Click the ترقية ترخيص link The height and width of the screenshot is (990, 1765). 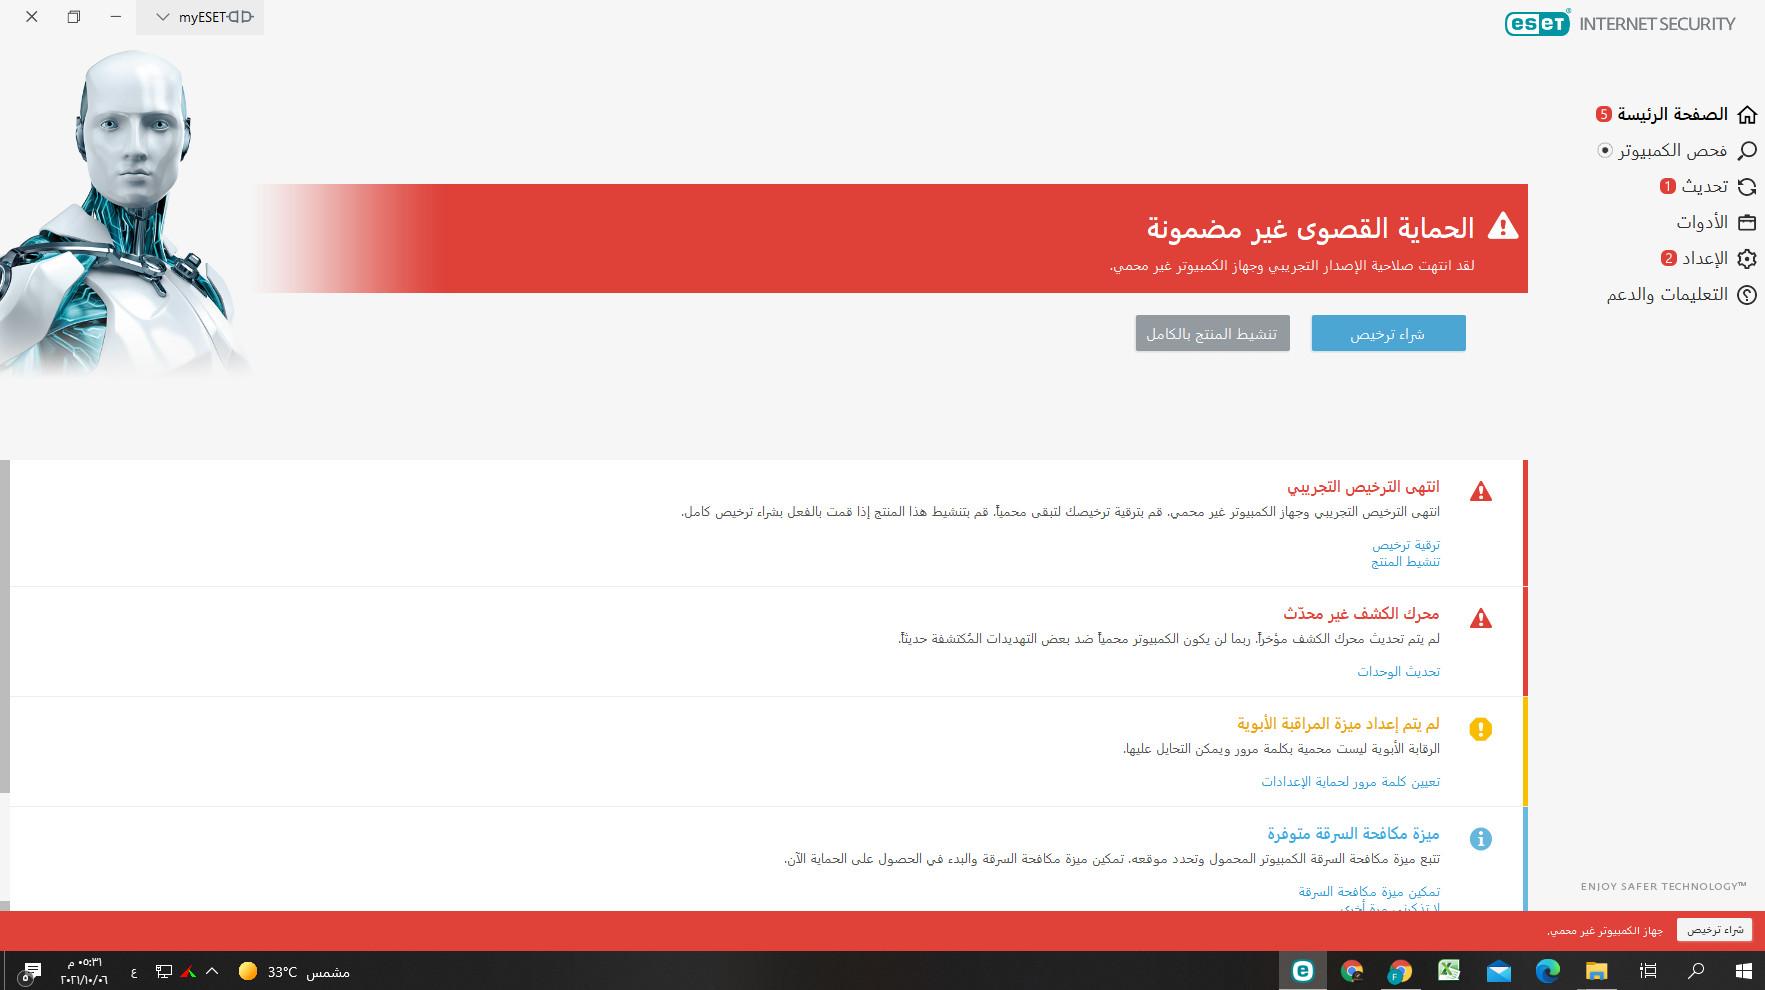coord(1405,545)
